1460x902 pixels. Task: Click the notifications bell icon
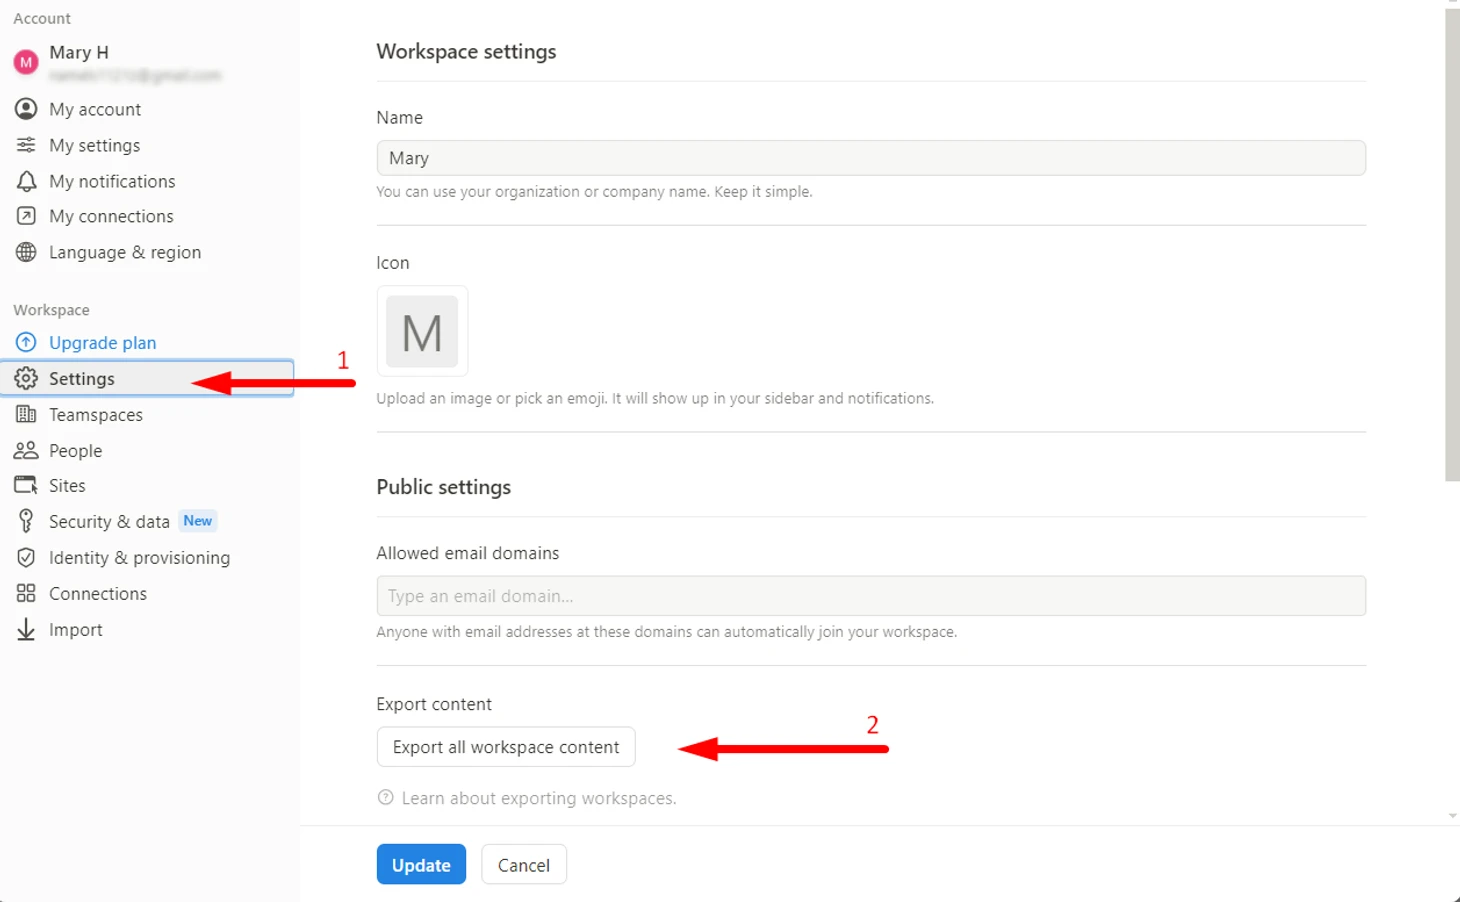[x=26, y=181]
